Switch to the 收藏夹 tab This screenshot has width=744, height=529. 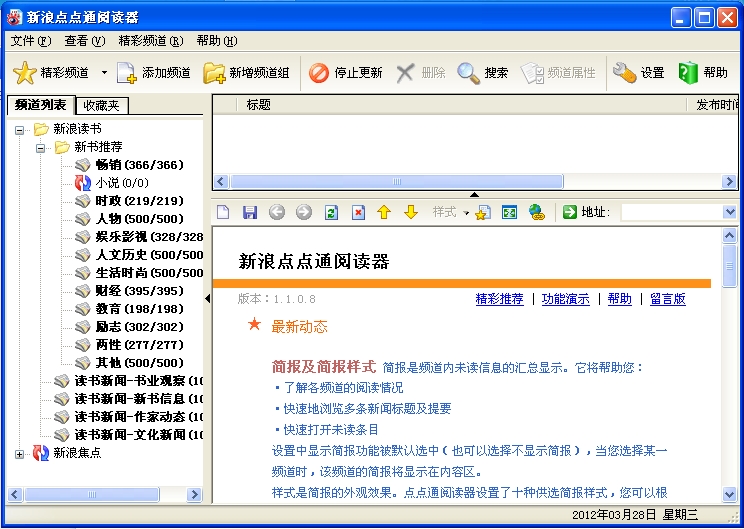[102, 105]
